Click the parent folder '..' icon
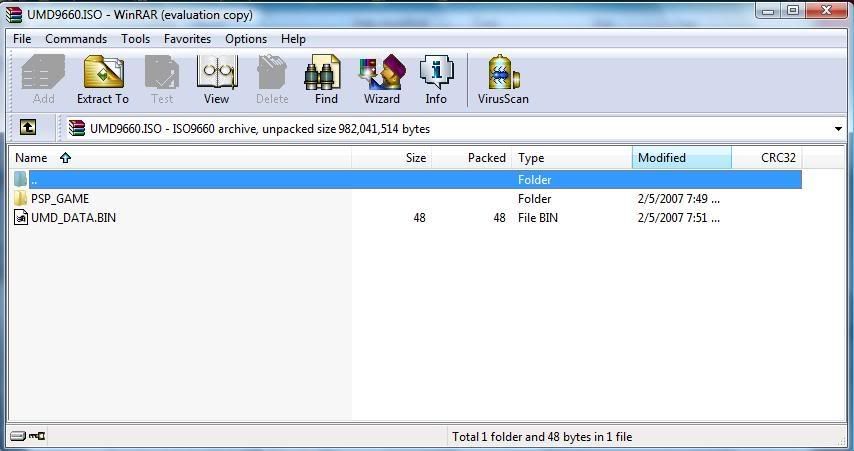The width and height of the screenshot is (854, 451). tap(21, 179)
